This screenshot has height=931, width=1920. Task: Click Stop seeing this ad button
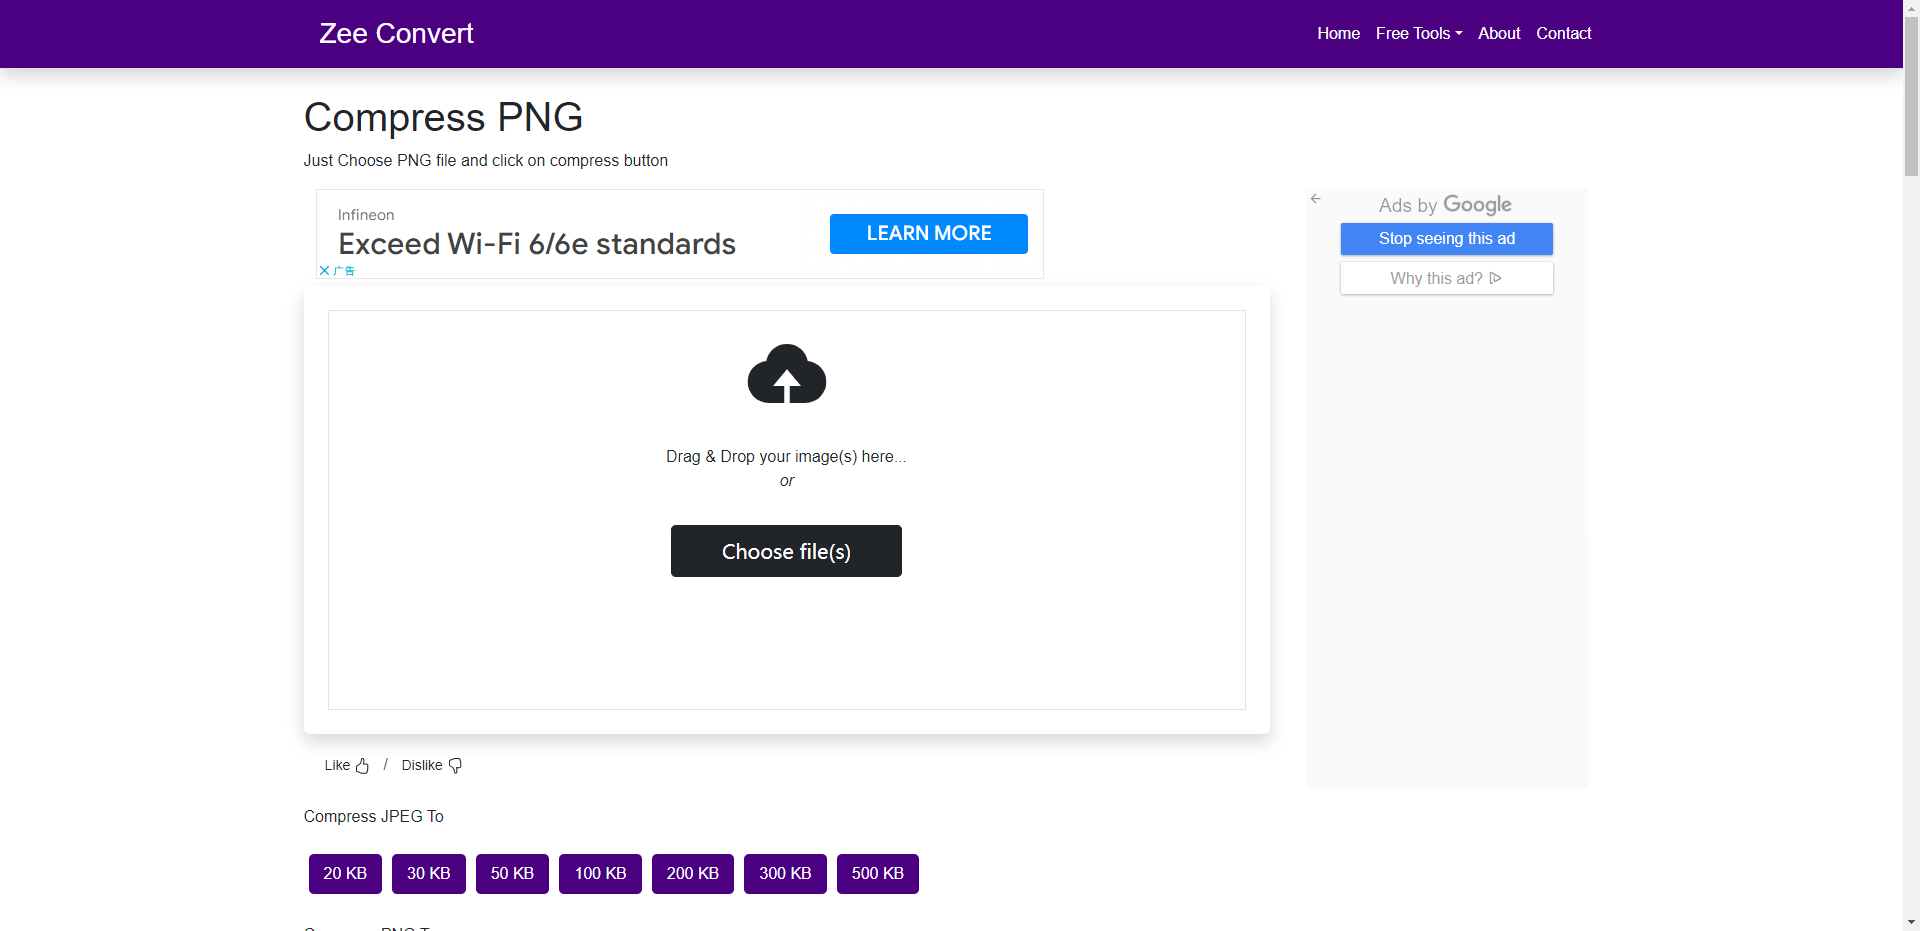click(1446, 239)
